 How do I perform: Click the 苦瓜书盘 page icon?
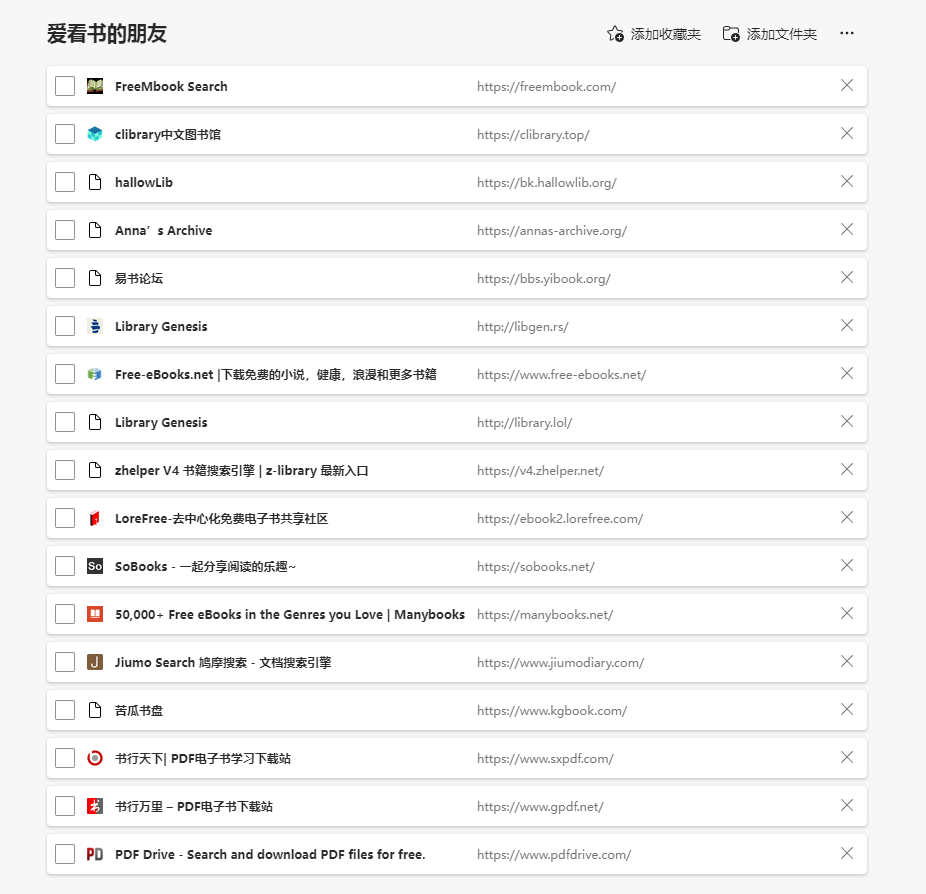point(95,710)
